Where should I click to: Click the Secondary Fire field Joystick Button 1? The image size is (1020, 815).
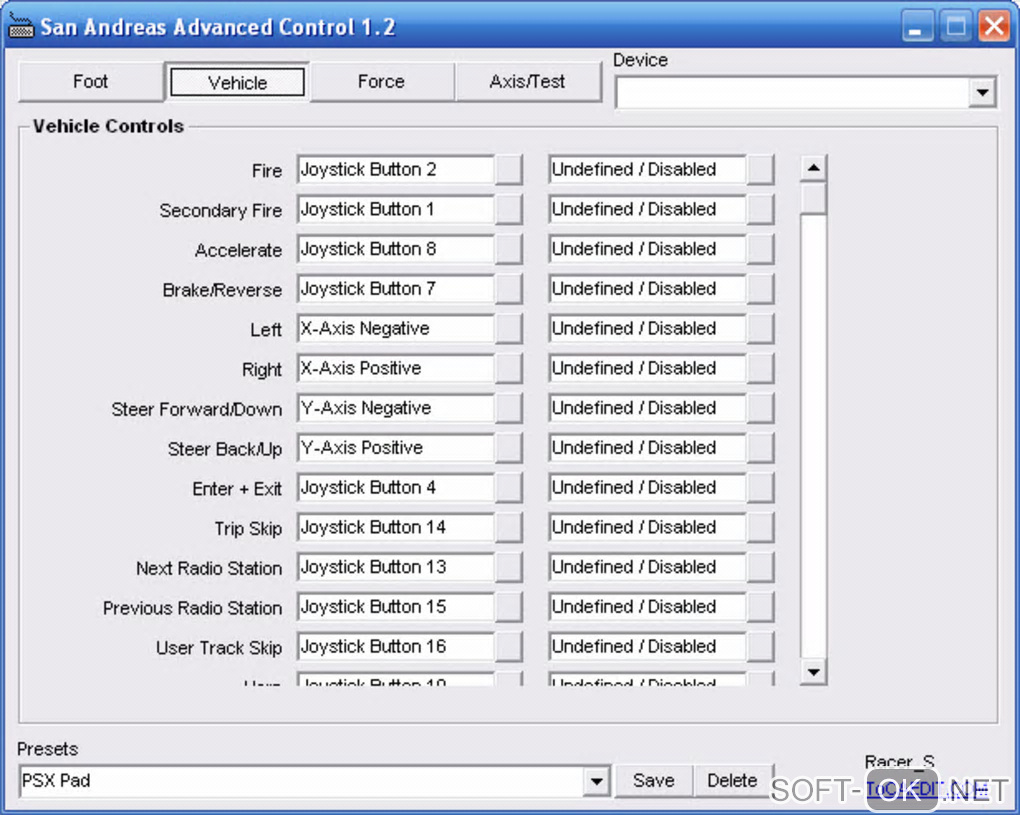coord(396,209)
